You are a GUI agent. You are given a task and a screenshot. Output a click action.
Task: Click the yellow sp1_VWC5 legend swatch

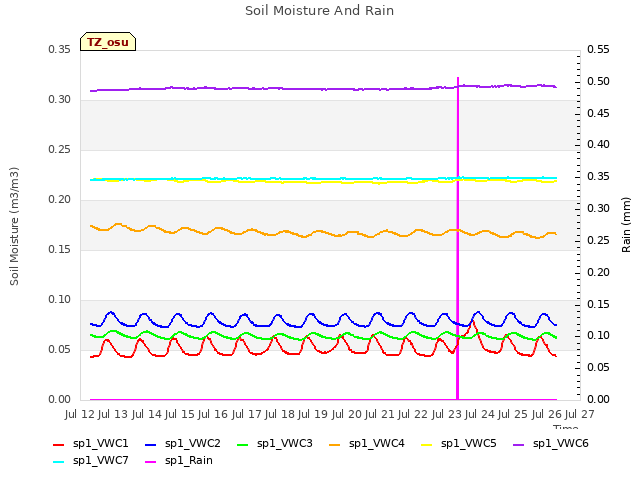pos(427,444)
